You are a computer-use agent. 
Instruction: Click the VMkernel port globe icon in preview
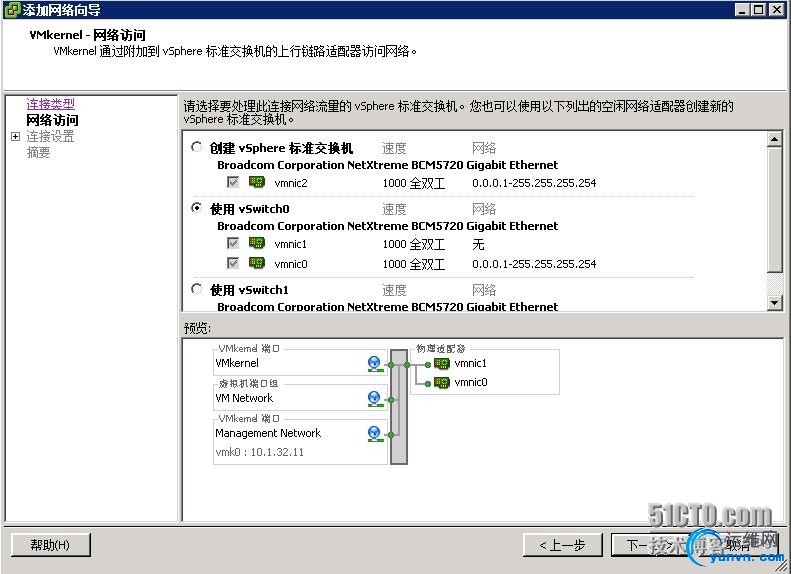[x=374, y=364]
